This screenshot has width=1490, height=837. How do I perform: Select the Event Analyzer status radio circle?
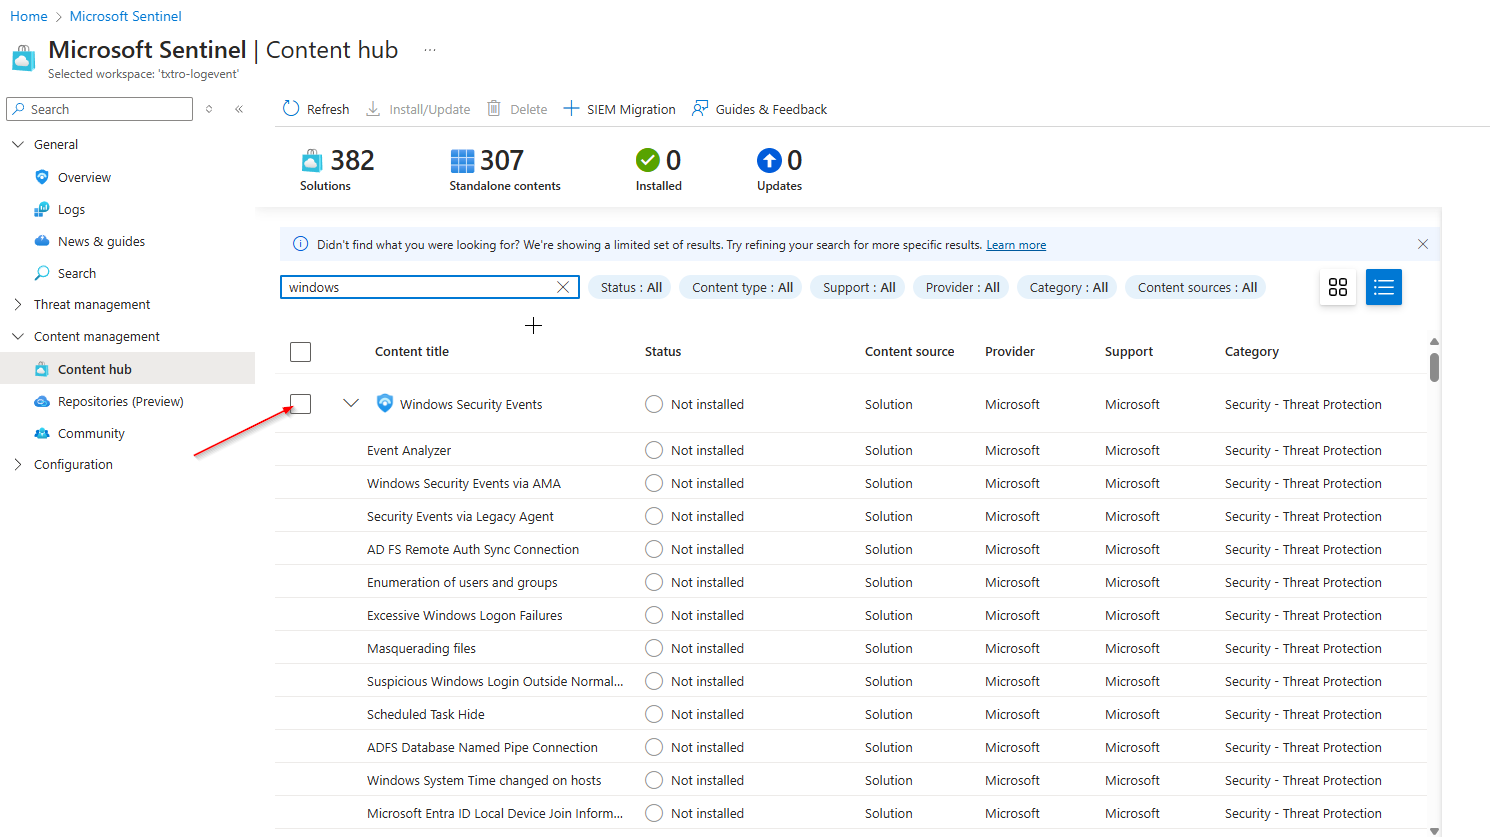[654, 450]
